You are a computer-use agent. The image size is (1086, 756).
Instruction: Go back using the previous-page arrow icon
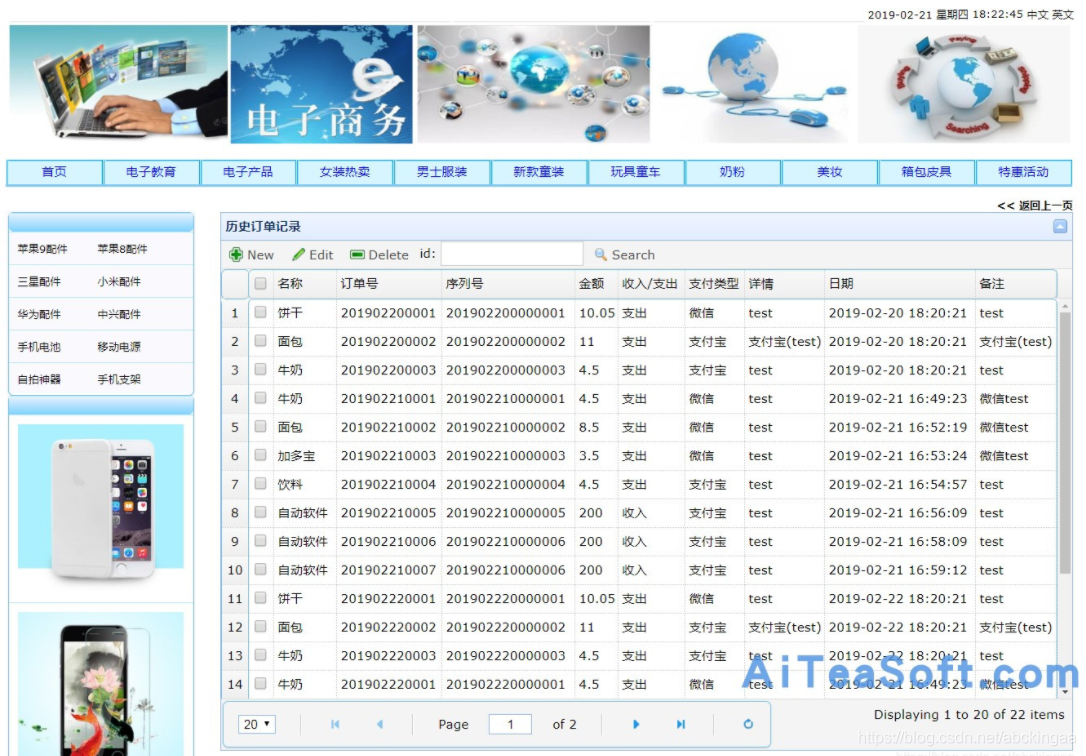pyautogui.click(x=378, y=723)
